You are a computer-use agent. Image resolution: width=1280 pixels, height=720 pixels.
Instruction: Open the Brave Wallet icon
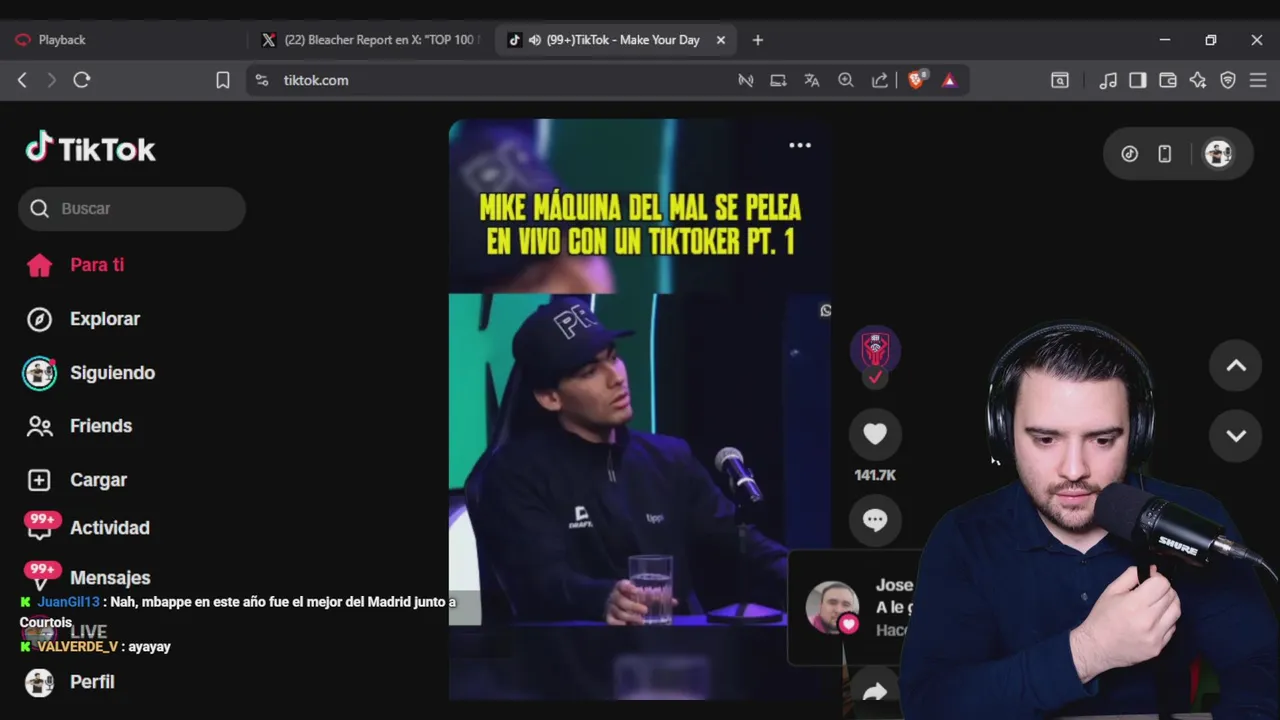[1168, 80]
